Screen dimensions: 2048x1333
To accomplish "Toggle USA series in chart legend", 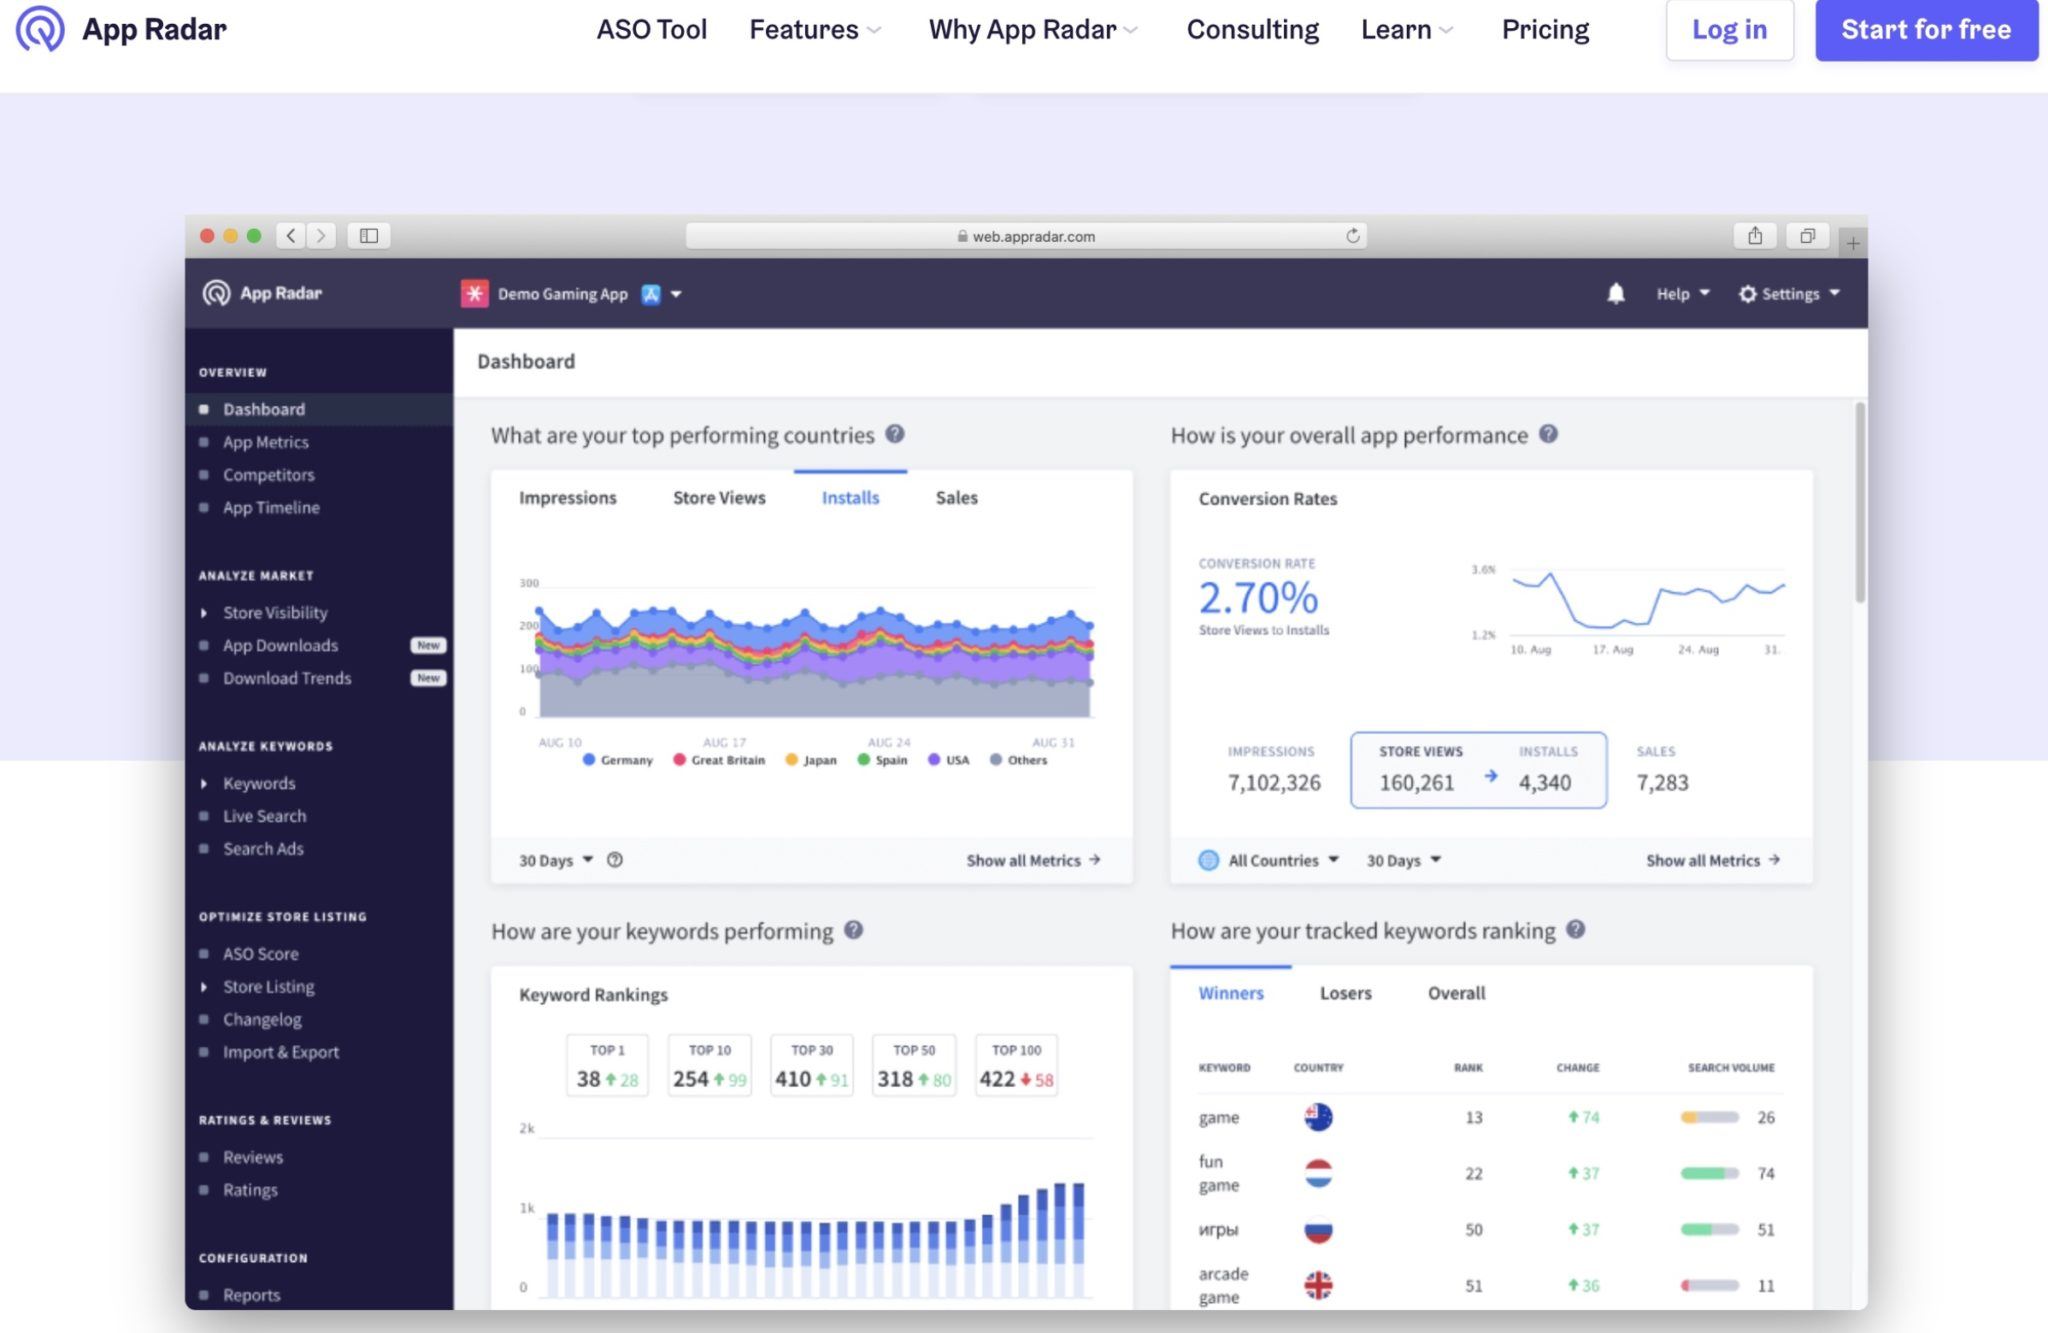I will click(948, 760).
